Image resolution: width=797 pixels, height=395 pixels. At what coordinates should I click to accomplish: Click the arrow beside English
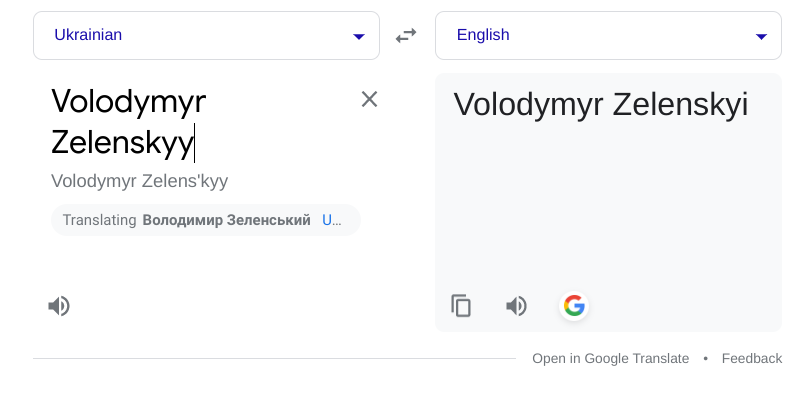click(761, 36)
